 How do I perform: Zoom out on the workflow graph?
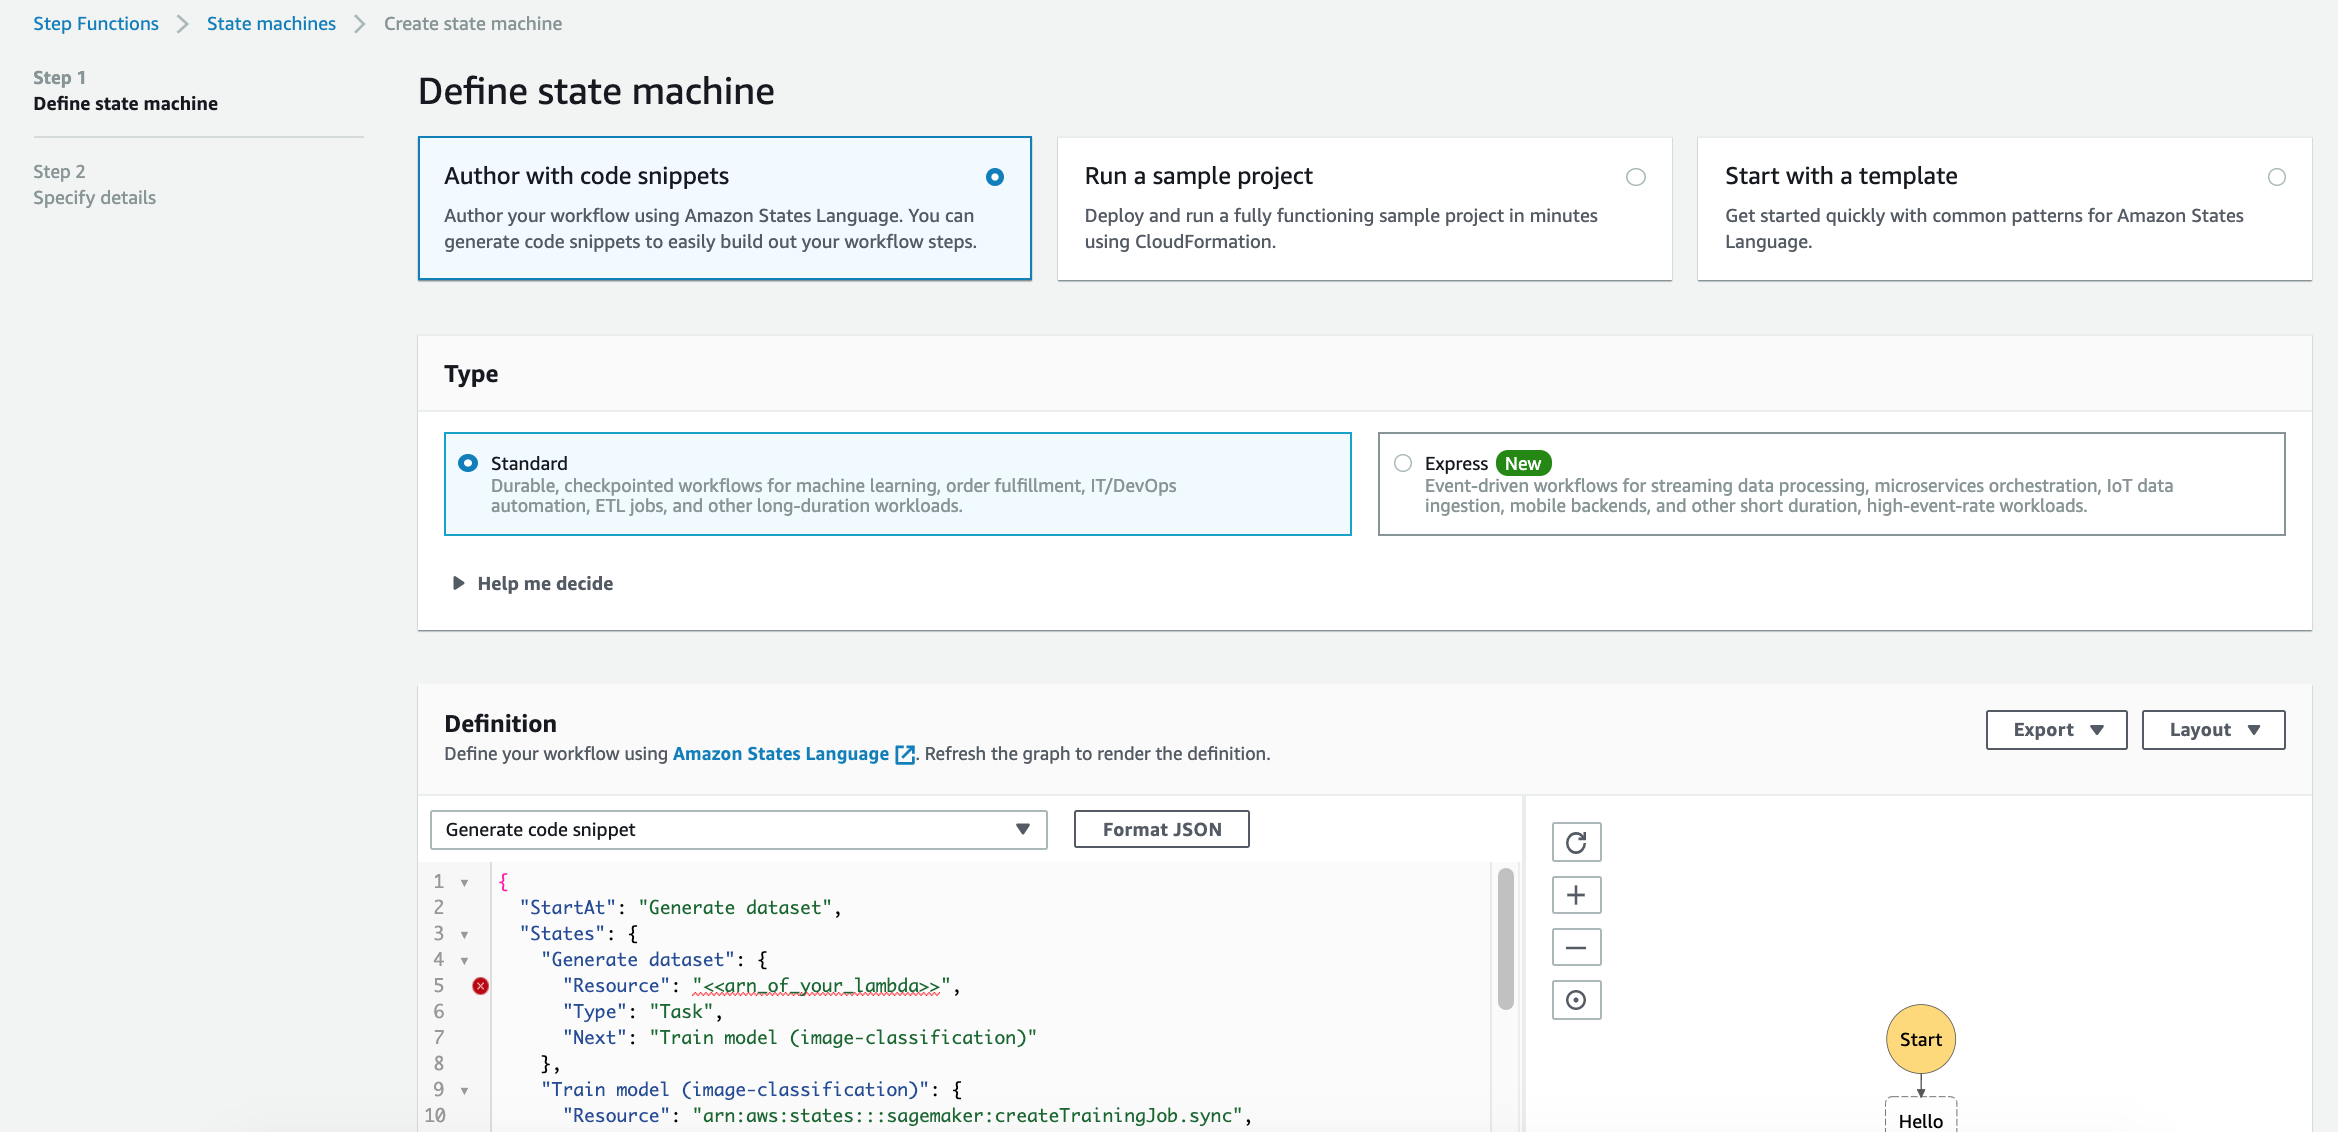[1576, 947]
